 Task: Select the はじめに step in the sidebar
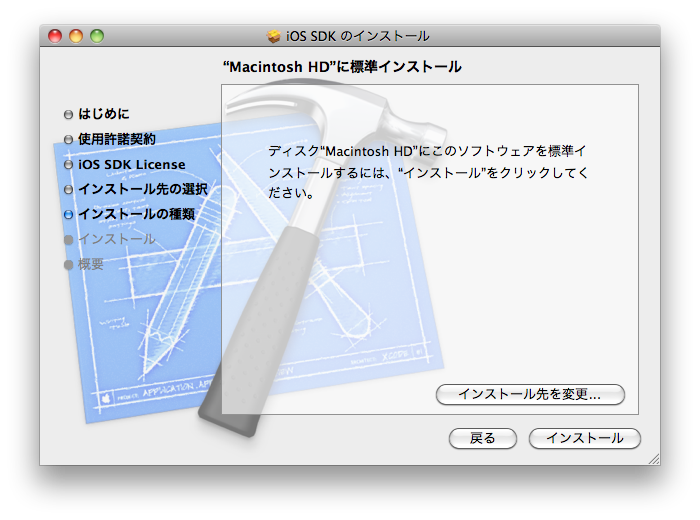coord(104,114)
